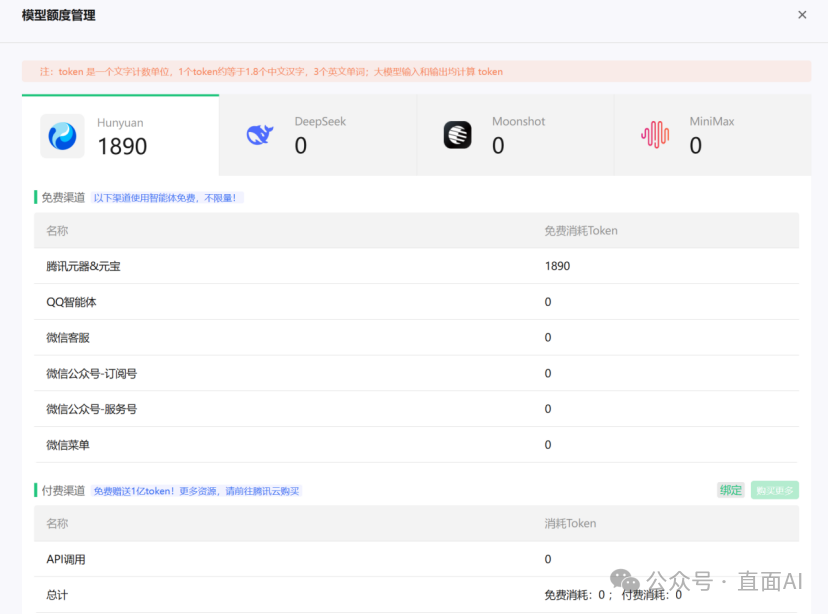Select the 微信菜单 row name
The height and width of the screenshot is (614, 828).
pyautogui.click(x=68, y=445)
